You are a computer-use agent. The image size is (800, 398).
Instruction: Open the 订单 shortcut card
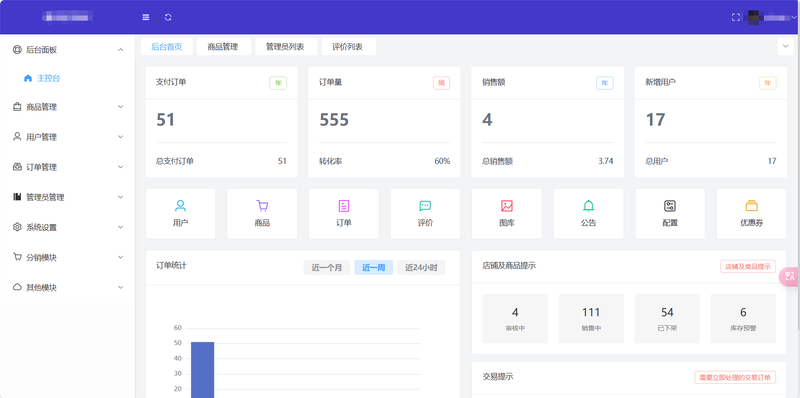point(344,213)
